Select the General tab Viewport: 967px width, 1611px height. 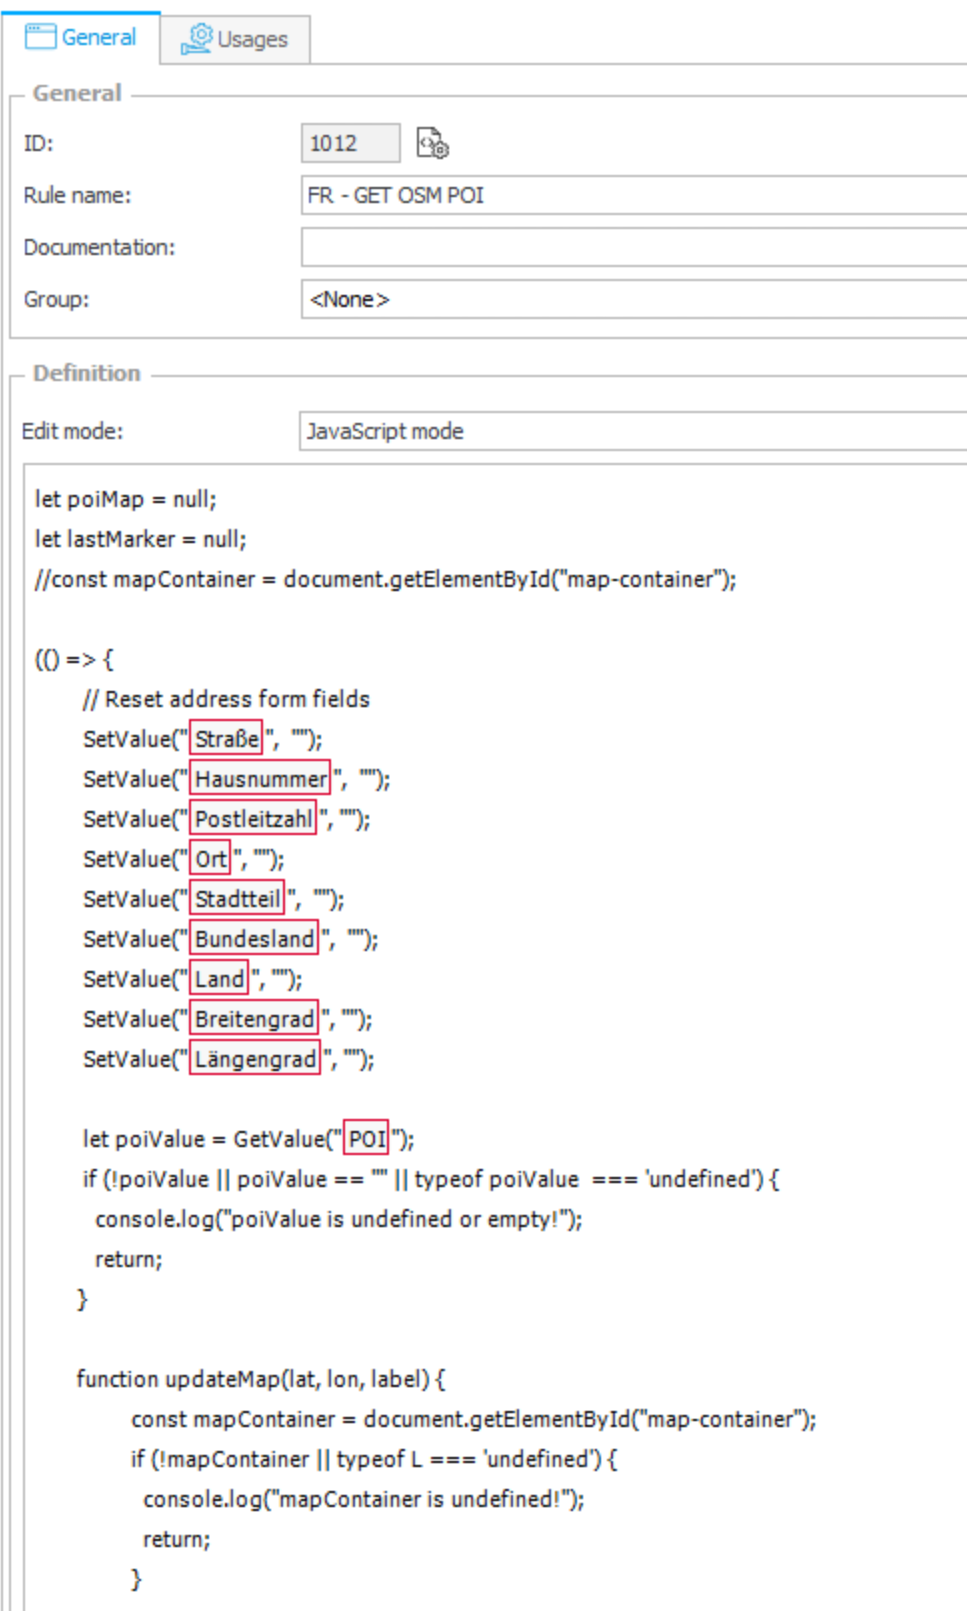[80, 38]
